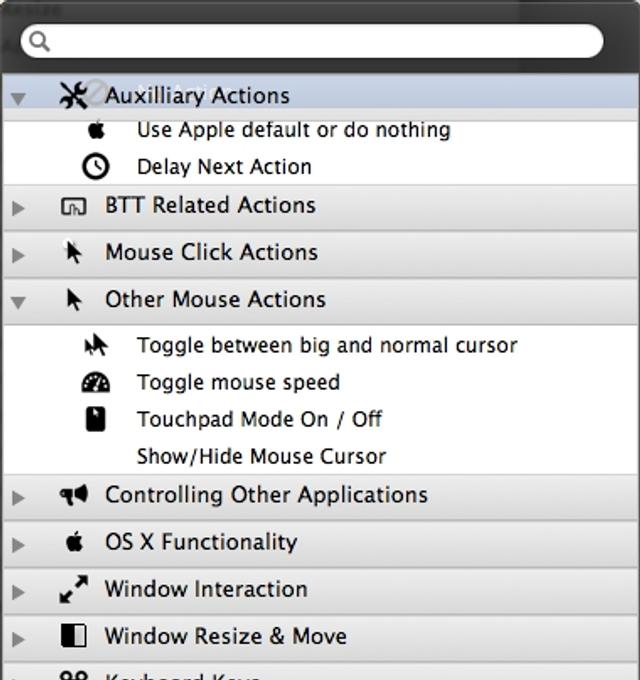Click the cursor icon beside Mouse Click Actions
Viewport: 640px width, 680px height.
[x=73, y=252]
